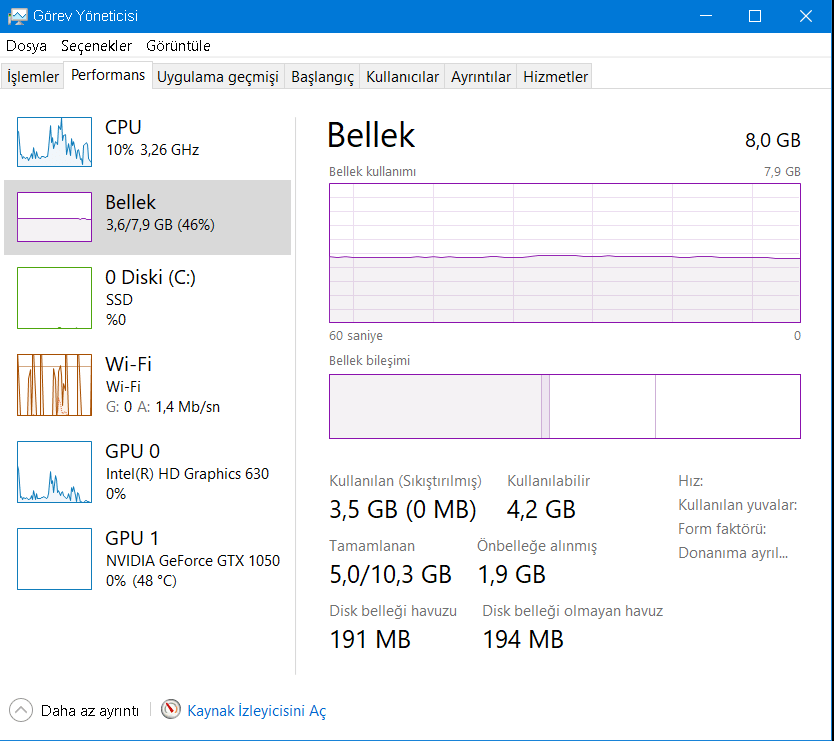
Task: Click the Hız: label
Action: tap(690, 481)
